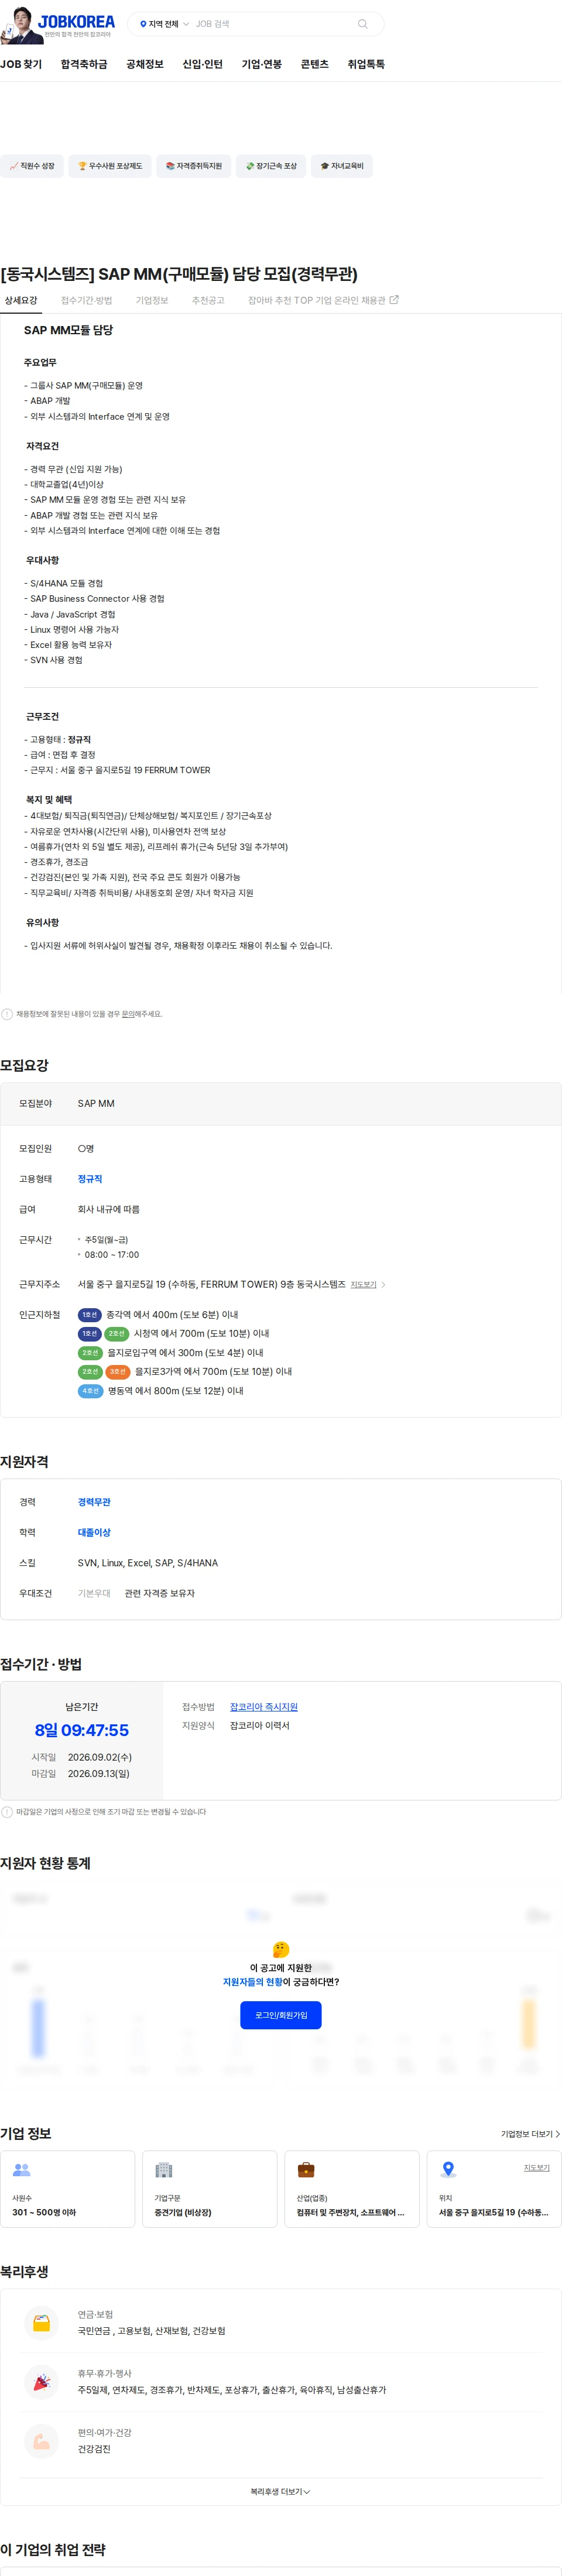The width and height of the screenshot is (562, 2576).
Task: Click the briefcase icon on 산업(업종) card
Action: [x=306, y=2170]
